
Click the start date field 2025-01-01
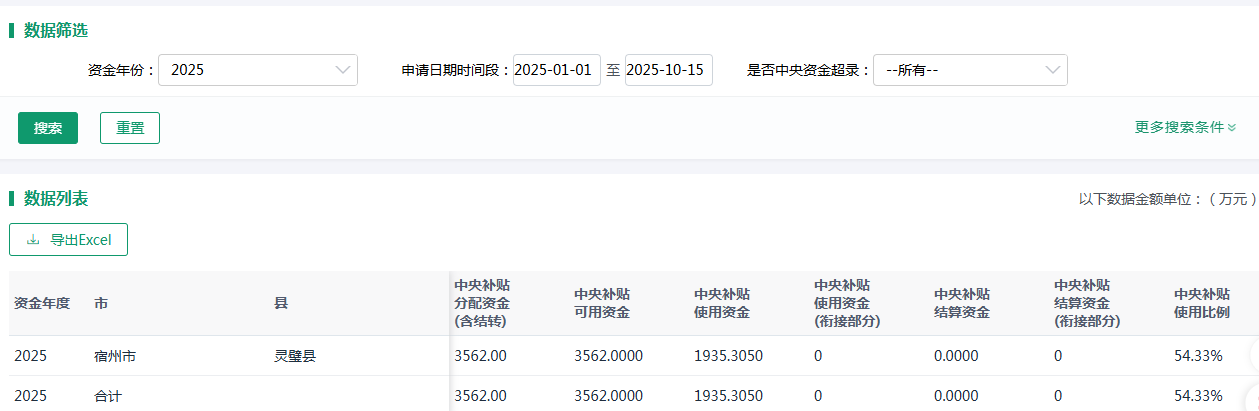(x=556, y=70)
